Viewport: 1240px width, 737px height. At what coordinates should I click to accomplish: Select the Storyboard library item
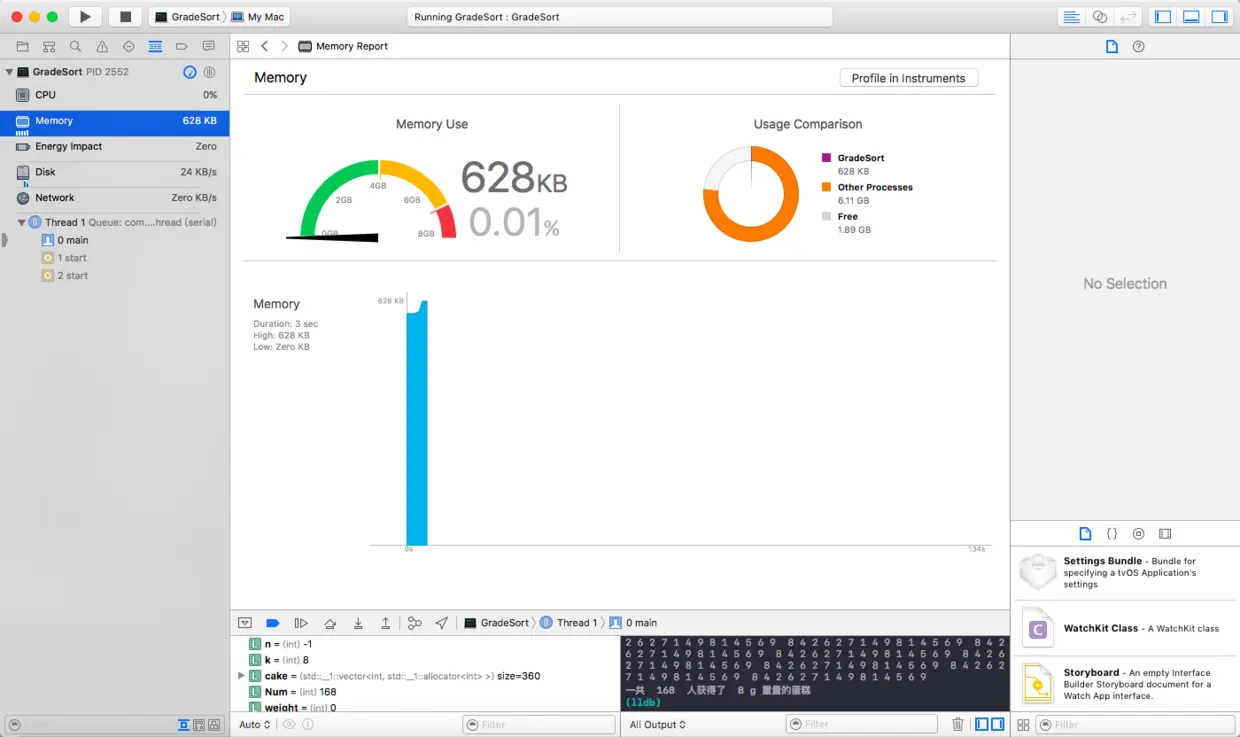1125,684
